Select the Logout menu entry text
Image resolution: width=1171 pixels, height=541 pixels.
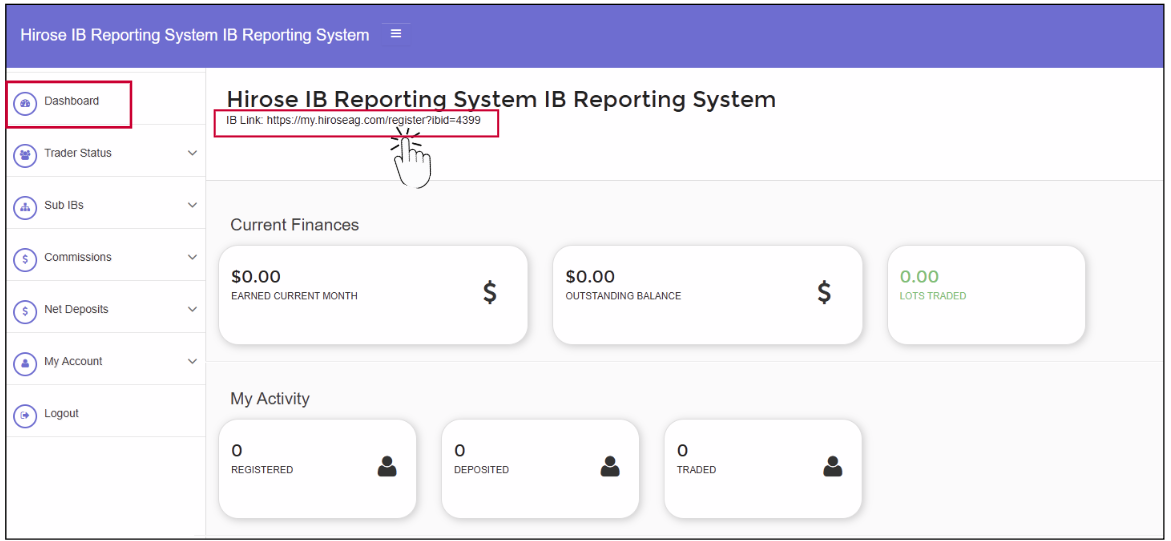click(x=61, y=413)
